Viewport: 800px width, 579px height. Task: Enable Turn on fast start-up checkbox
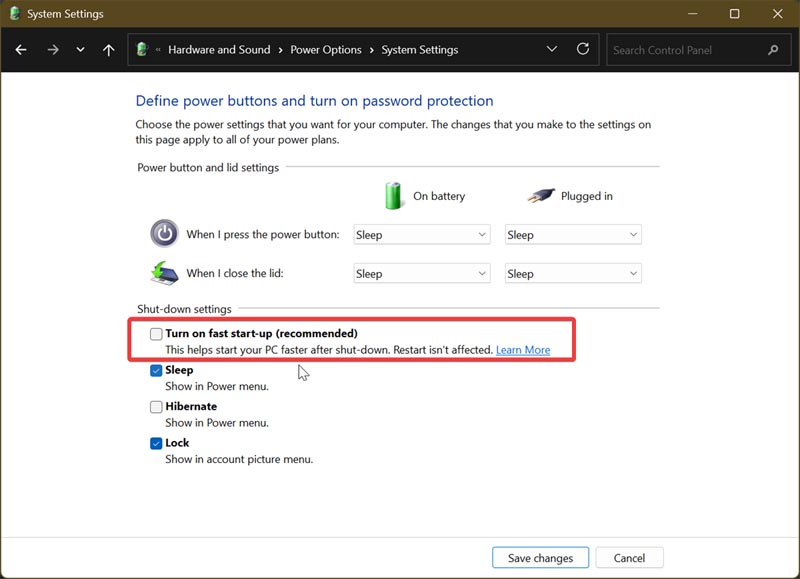point(156,334)
